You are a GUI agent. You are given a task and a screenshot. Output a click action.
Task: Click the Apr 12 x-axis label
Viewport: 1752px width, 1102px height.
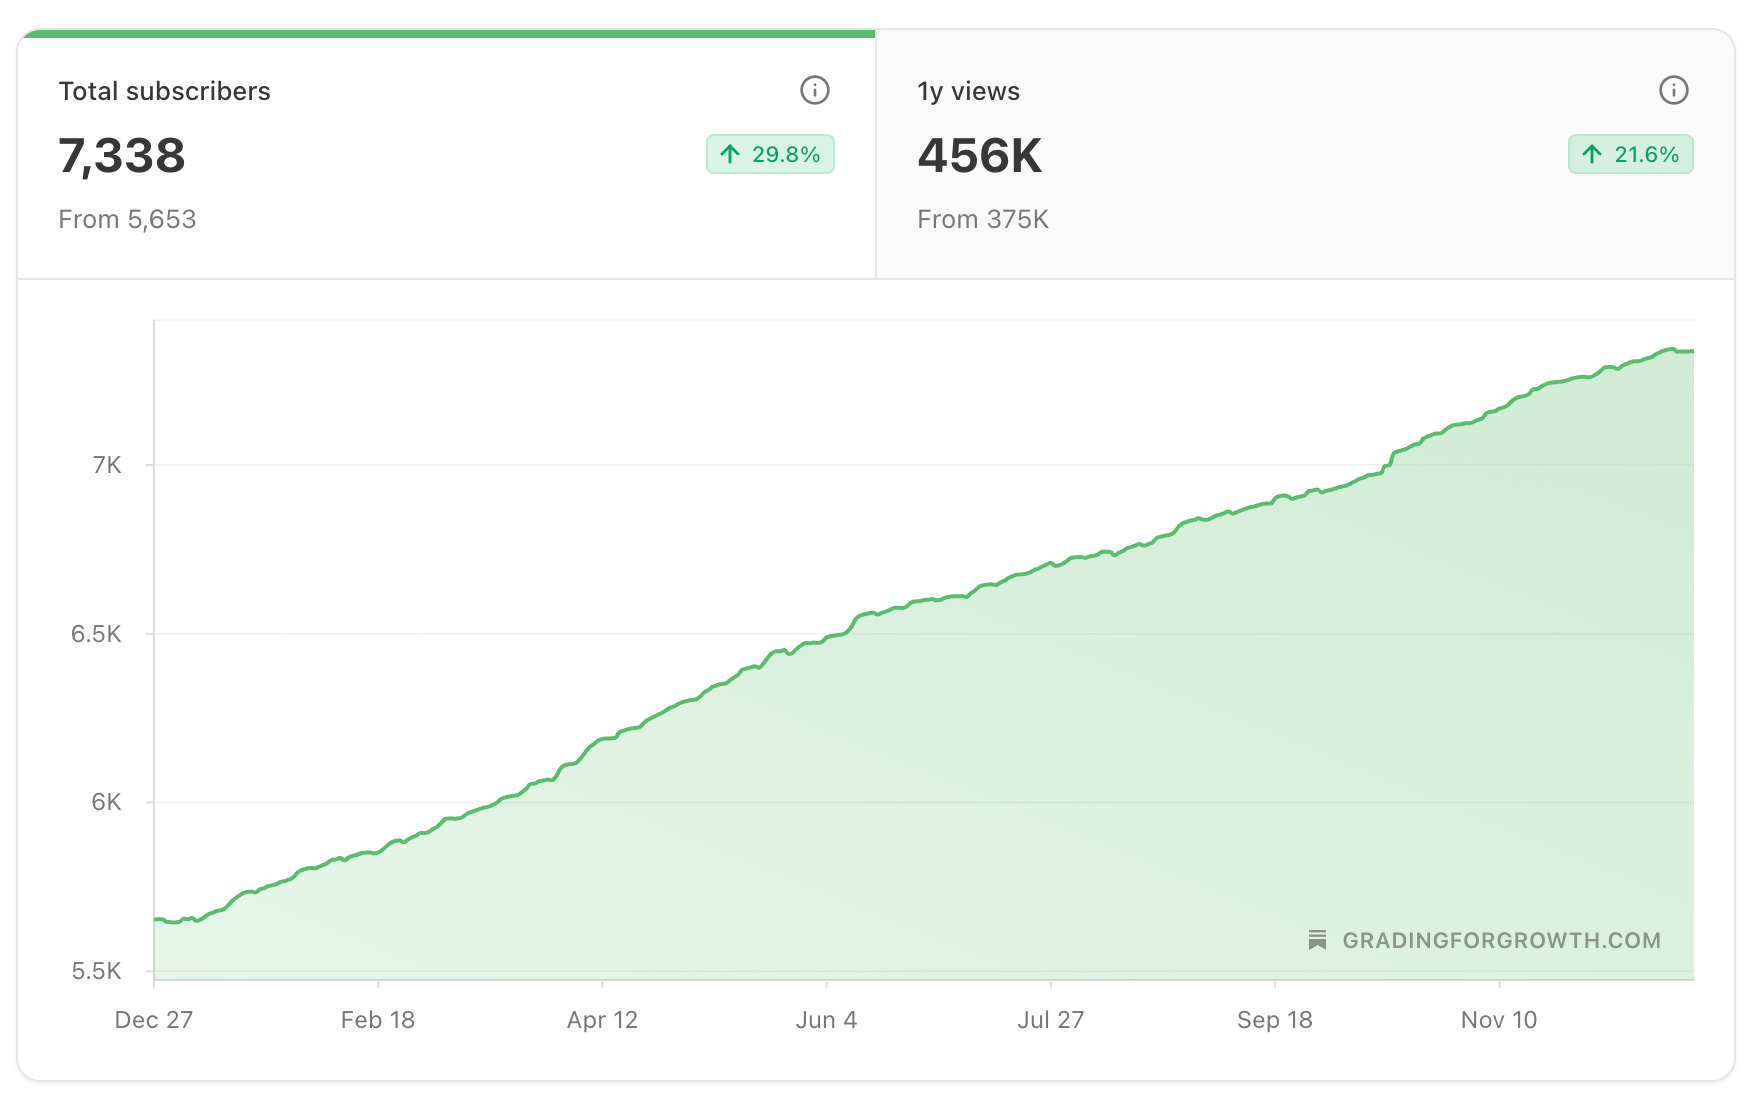click(x=602, y=1020)
